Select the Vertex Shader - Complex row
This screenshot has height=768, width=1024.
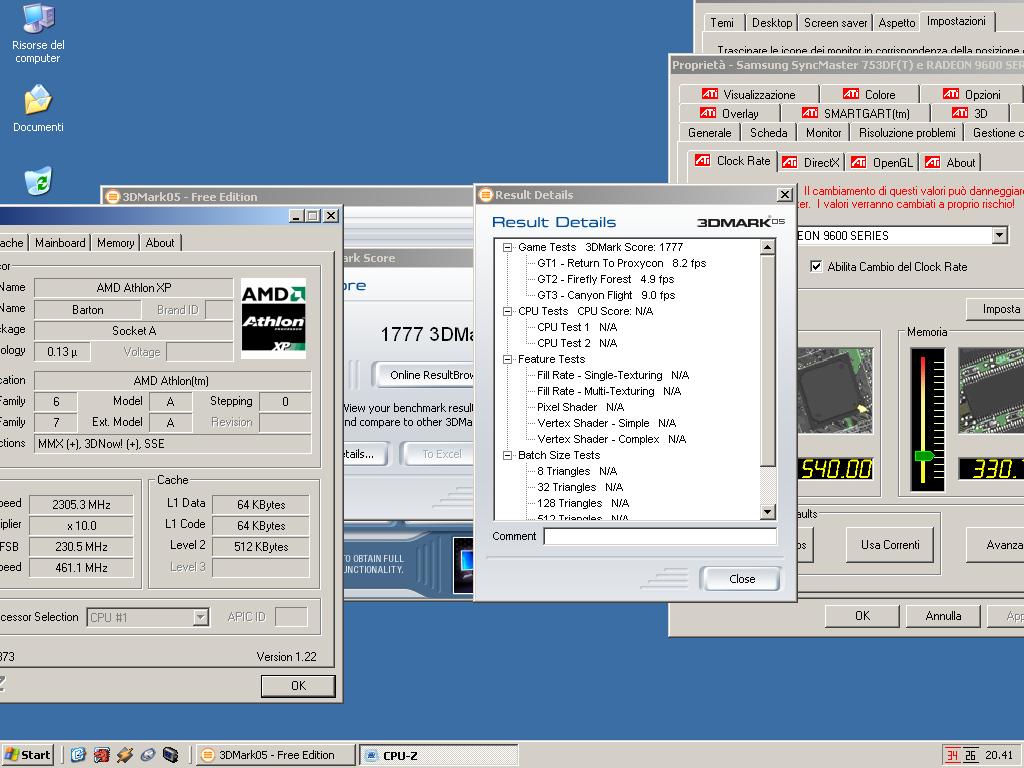pos(611,439)
